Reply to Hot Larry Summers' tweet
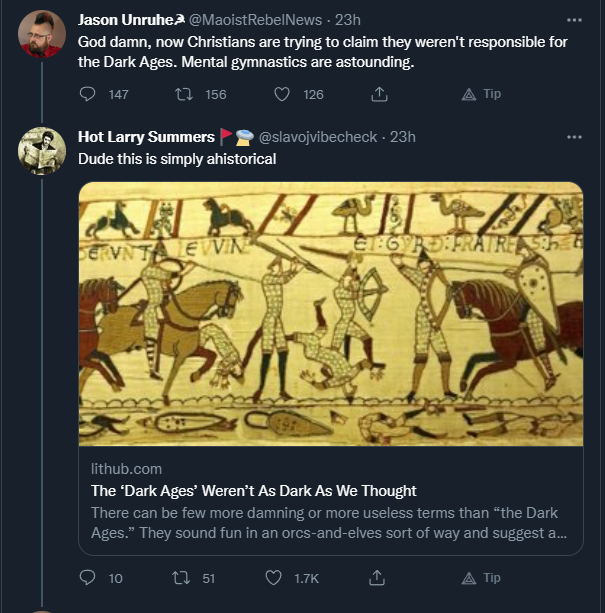 pos(87,578)
